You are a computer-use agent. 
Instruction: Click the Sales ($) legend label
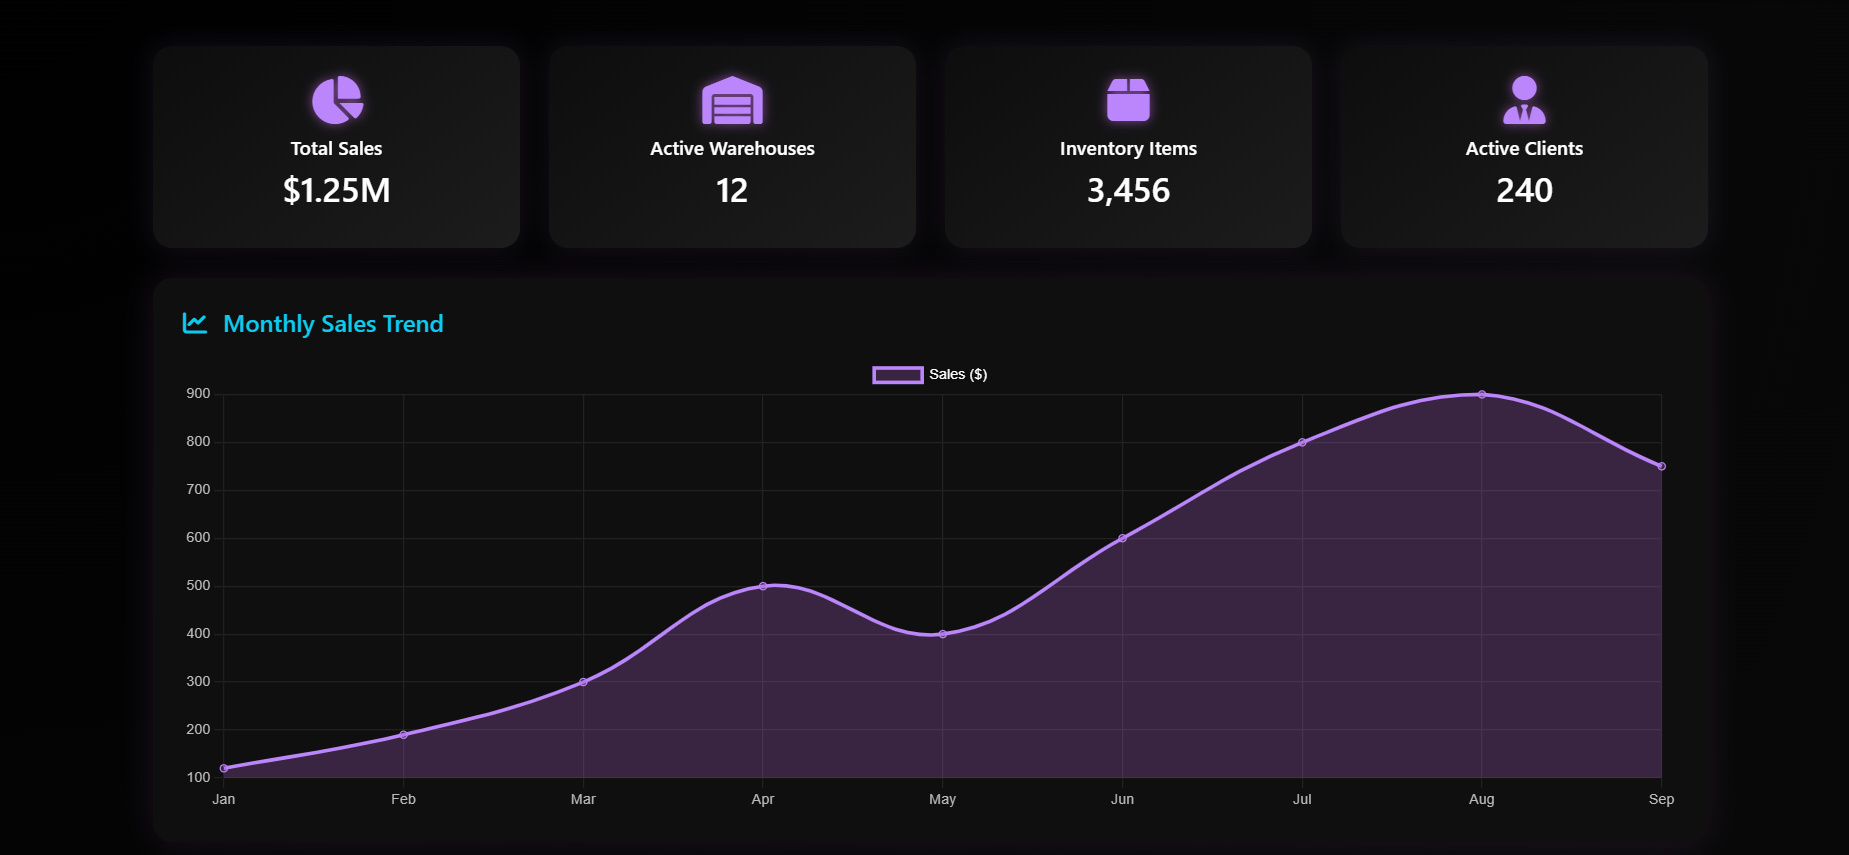click(x=958, y=375)
